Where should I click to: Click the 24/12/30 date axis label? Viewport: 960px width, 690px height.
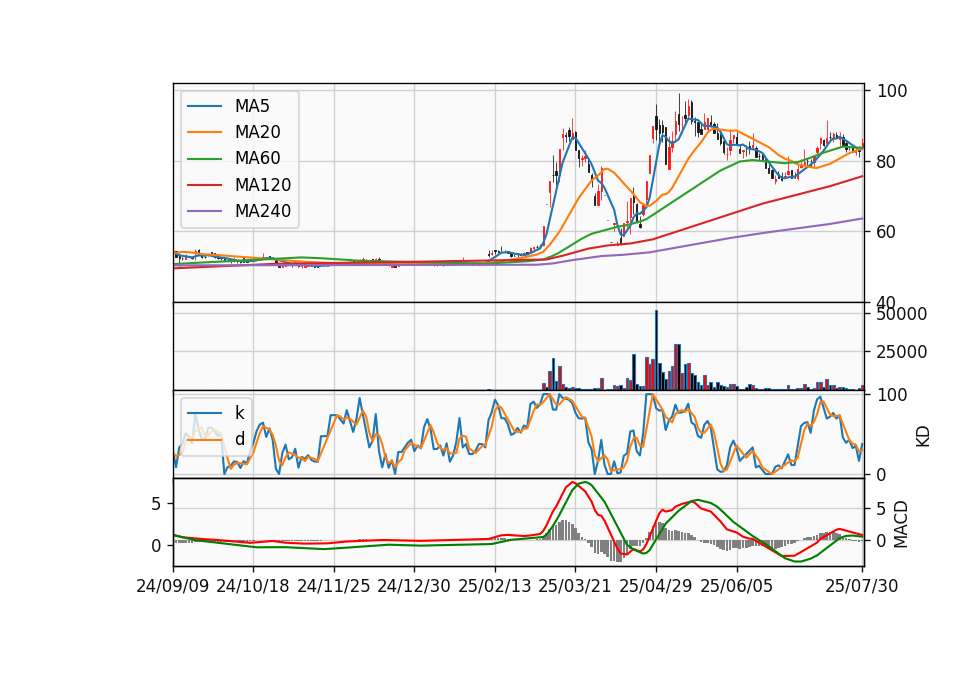[x=414, y=586]
